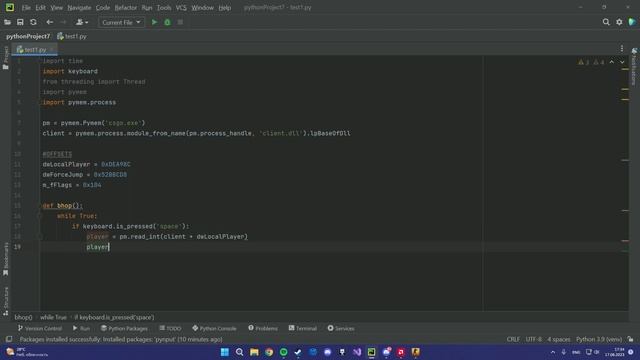
Task: Click the Stop square icon in the toolbar
Action: point(180,22)
